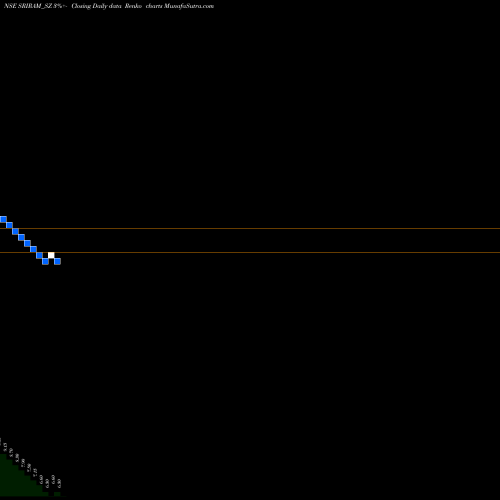Click the topmost blue Renko brick
This screenshot has width=500, height=500.
point(3,219)
